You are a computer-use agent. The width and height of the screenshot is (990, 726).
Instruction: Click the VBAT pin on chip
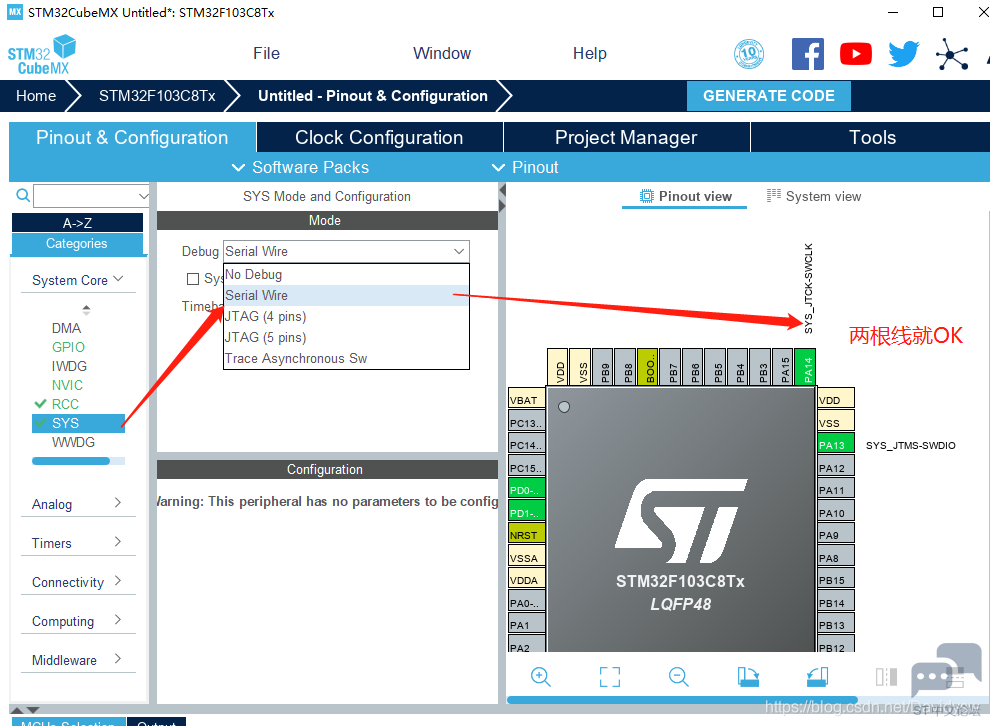tap(527, 399)
